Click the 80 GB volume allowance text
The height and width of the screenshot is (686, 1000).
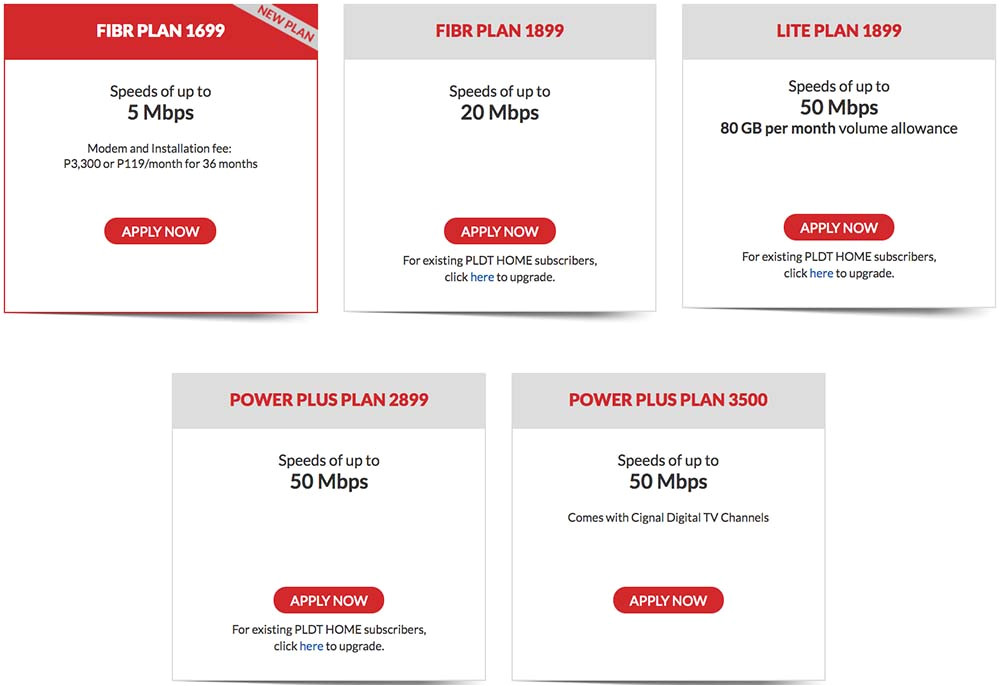tap(838, 128)
